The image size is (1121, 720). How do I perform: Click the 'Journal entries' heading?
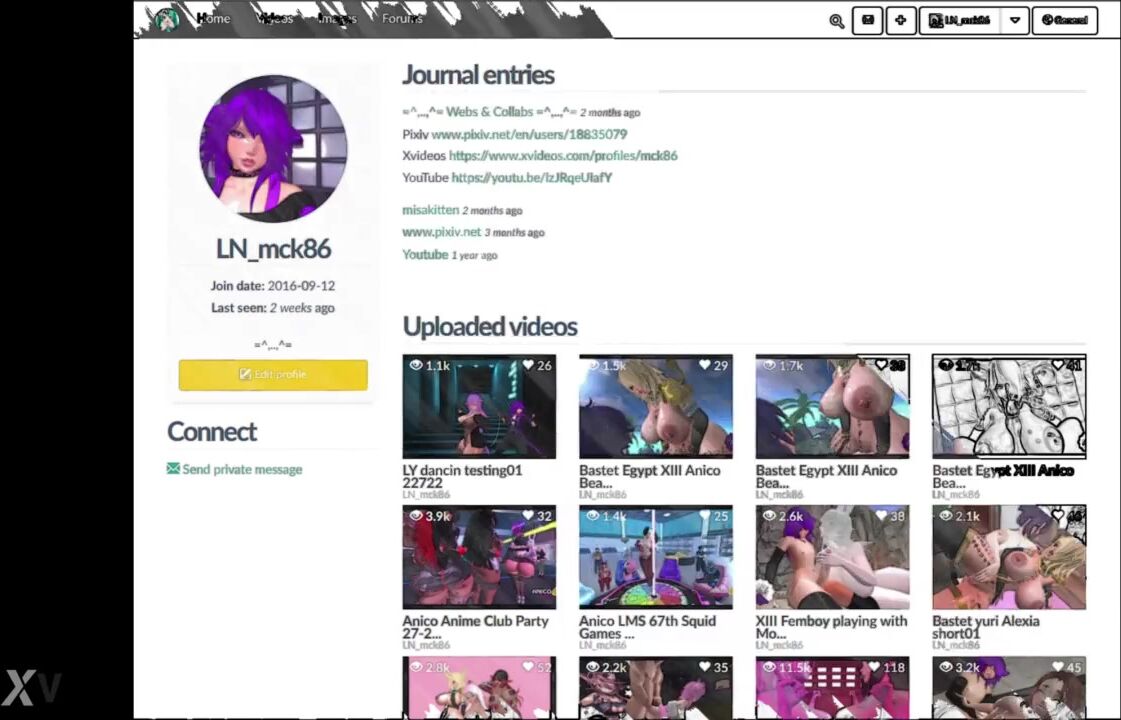point(478,75)
